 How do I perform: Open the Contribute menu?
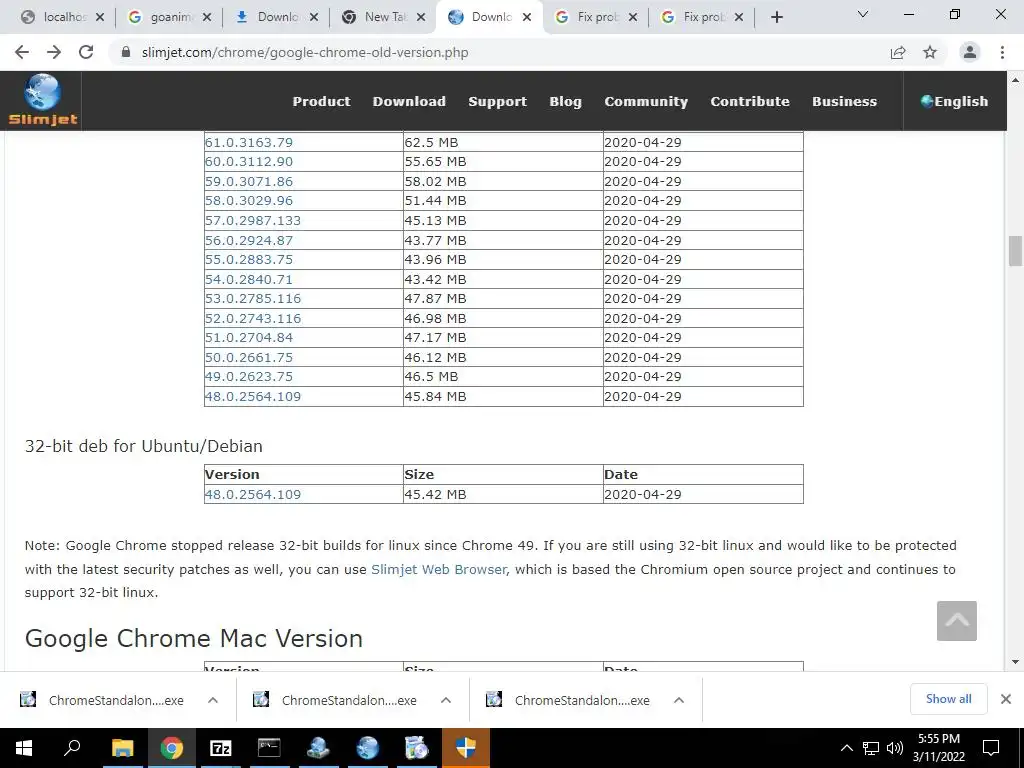(x=750, y=101)
